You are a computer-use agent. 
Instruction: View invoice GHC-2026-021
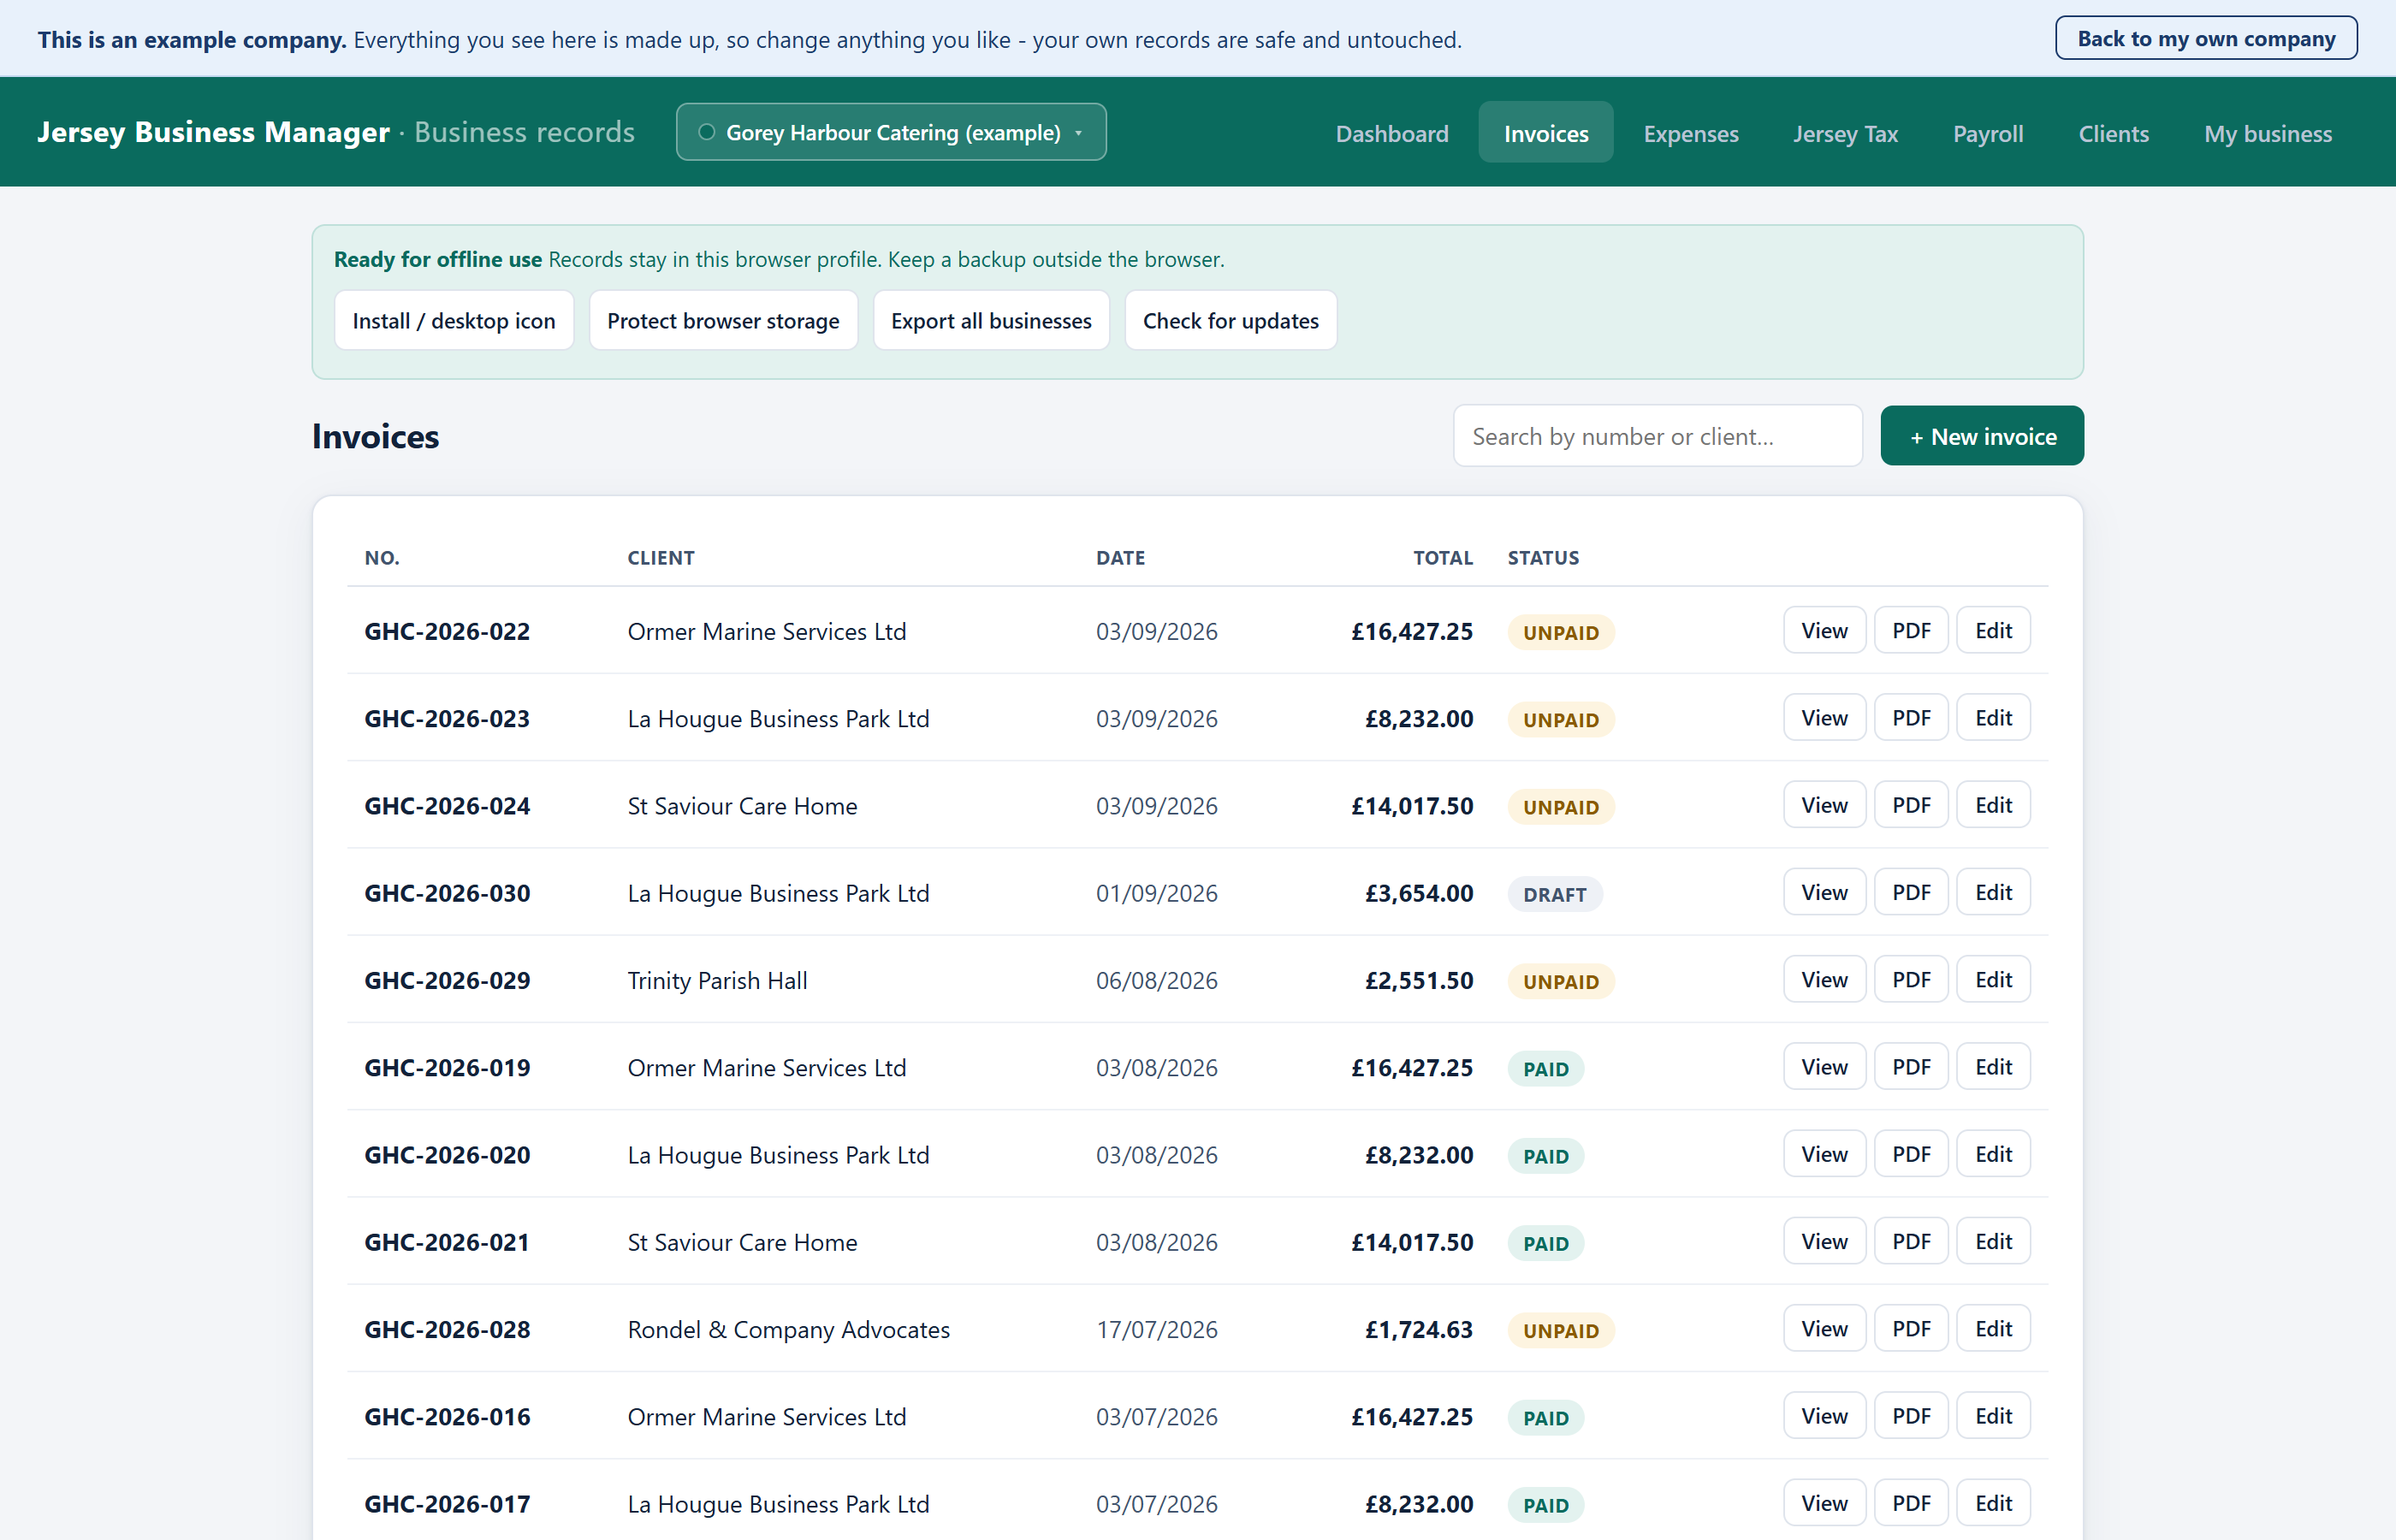pyautogui.click(x=1824, y=1240)
